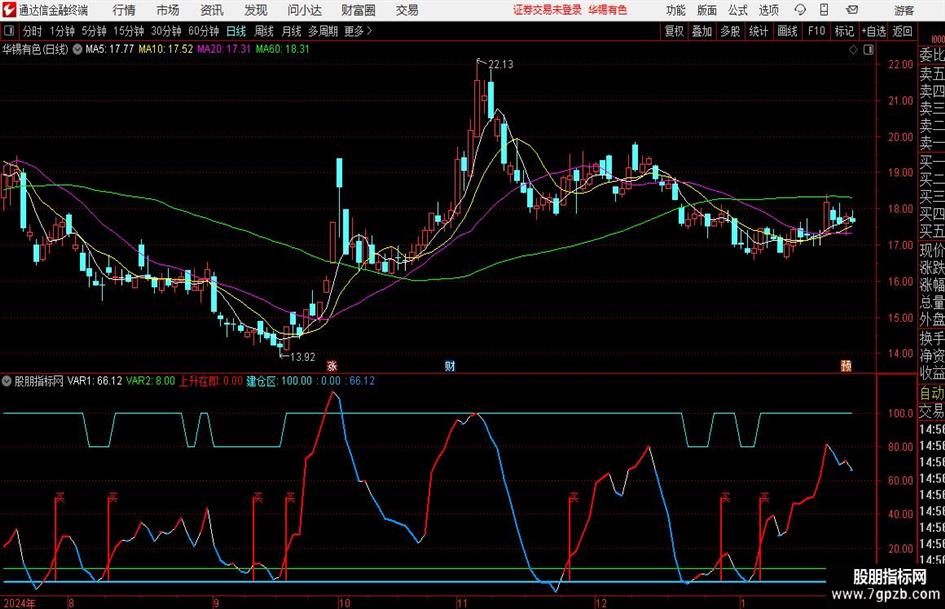This screenshot has height=609, width=945.
Task: Open the 资讯 menu
Action: click(x=212, y=10)
